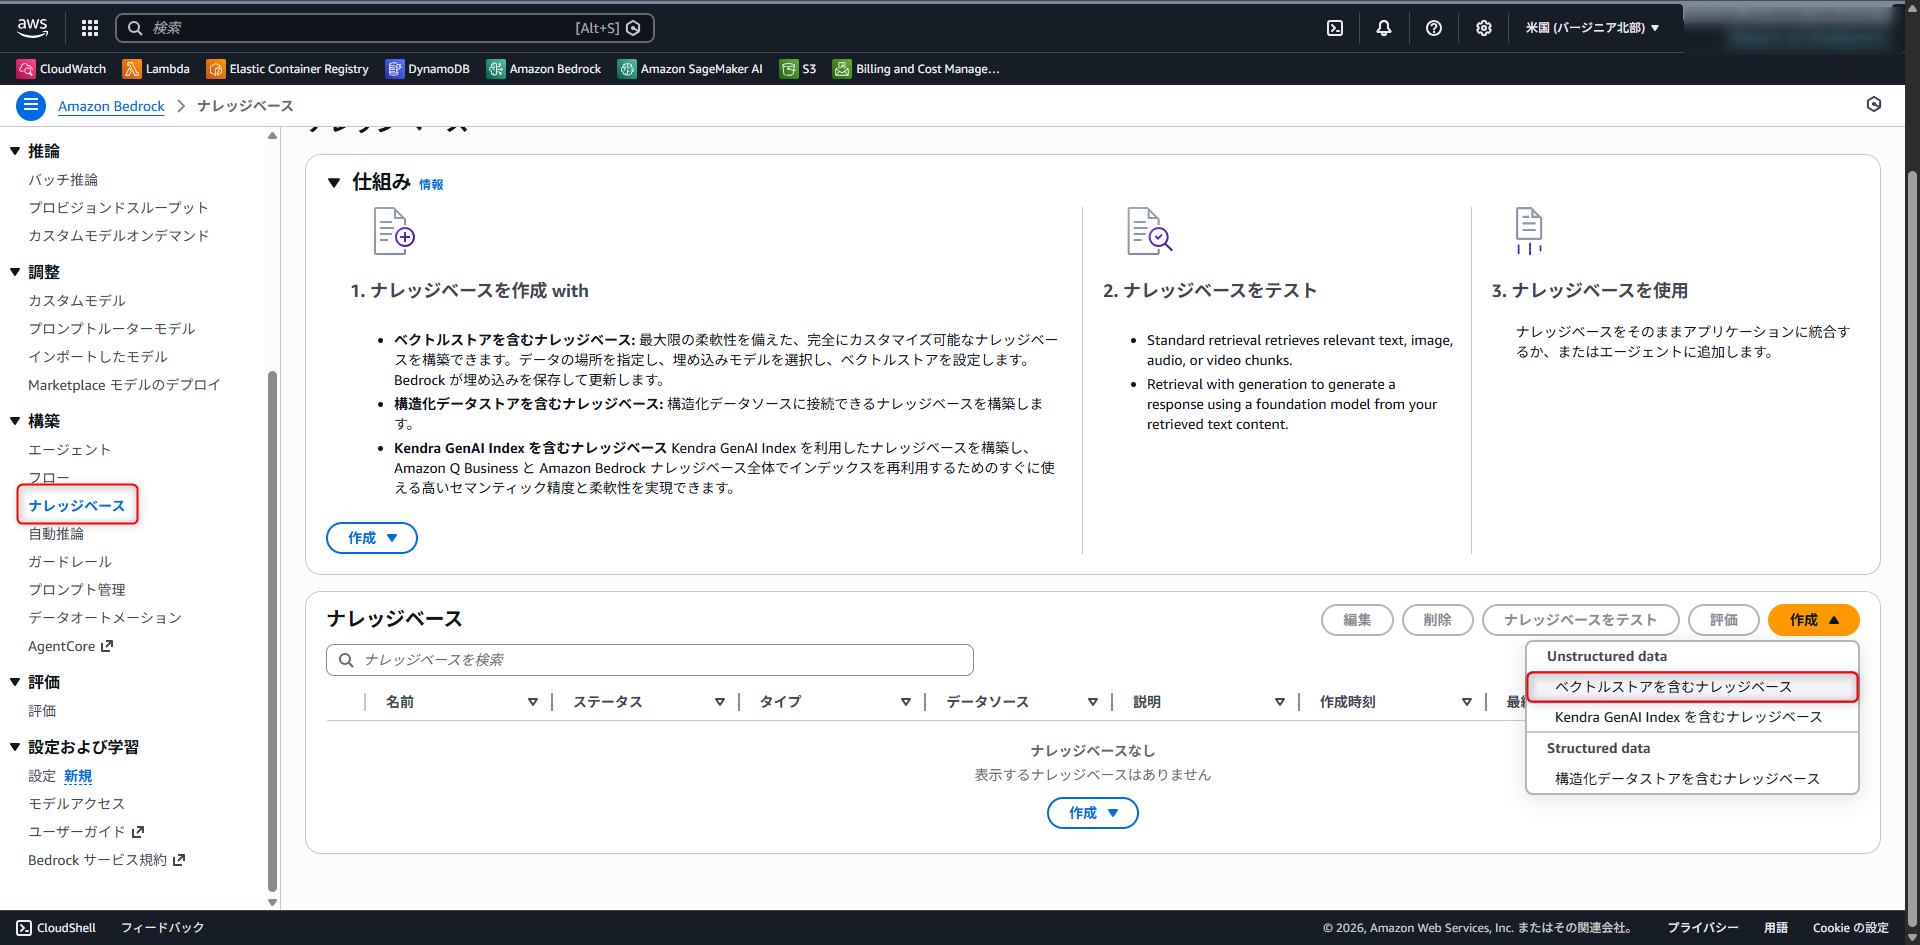Open the hamburger navigation menu
This screenshot has width=1920, height=945.
tap(30, 105)
